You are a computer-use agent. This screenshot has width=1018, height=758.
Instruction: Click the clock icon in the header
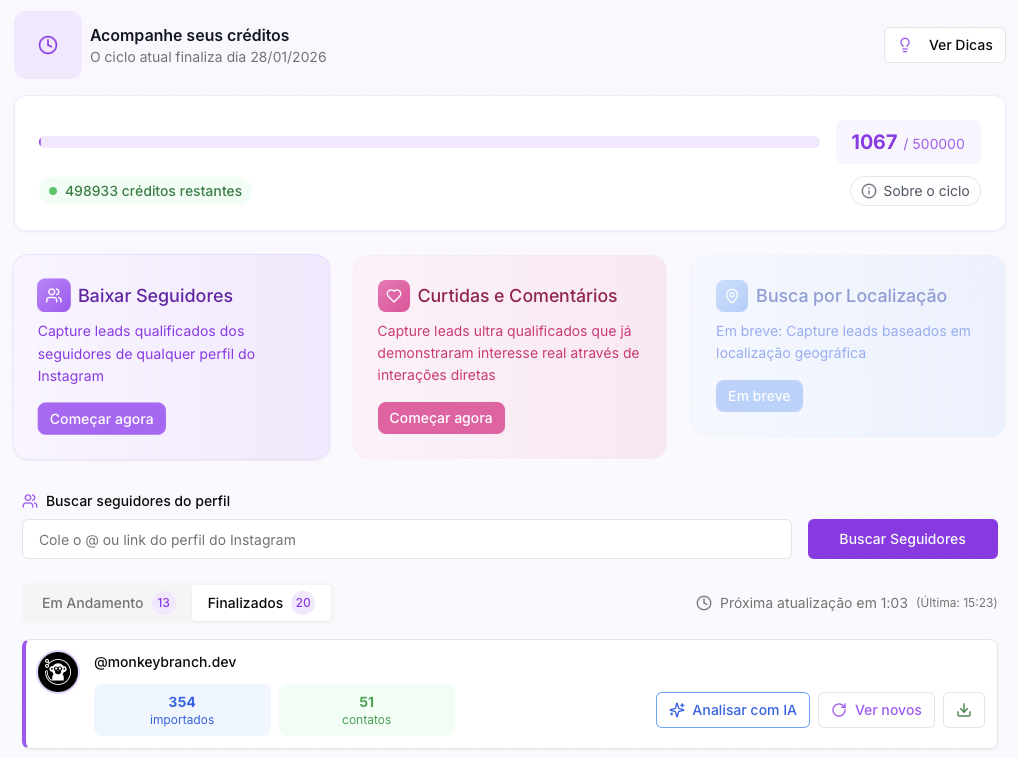click(x=47, y=44)
